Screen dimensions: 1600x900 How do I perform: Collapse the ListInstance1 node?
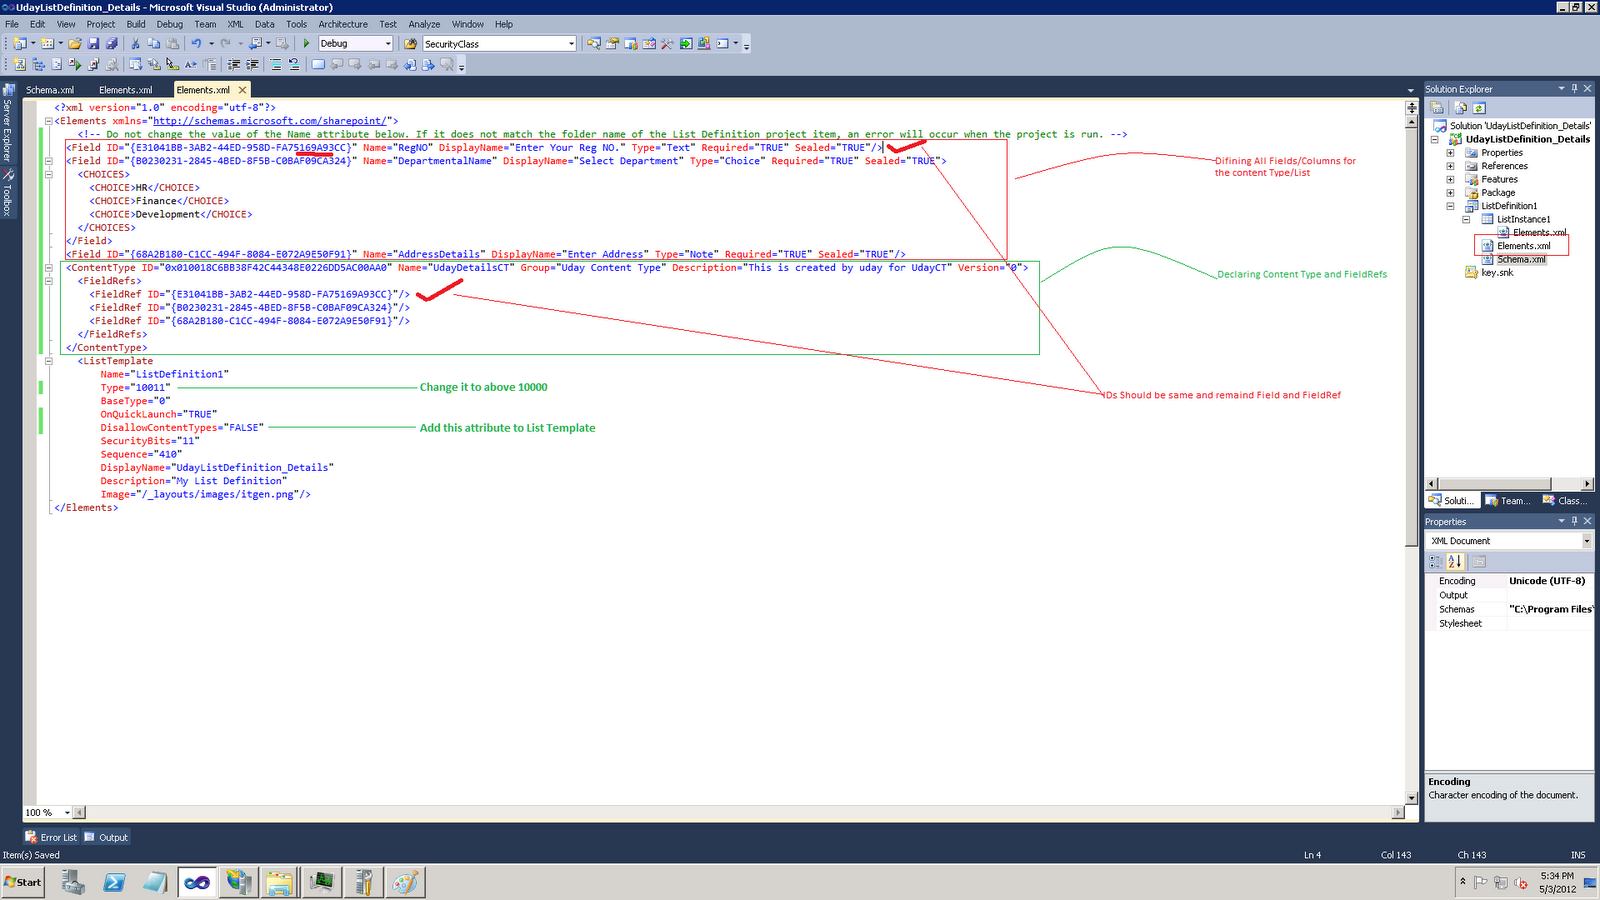(1466, 219)
